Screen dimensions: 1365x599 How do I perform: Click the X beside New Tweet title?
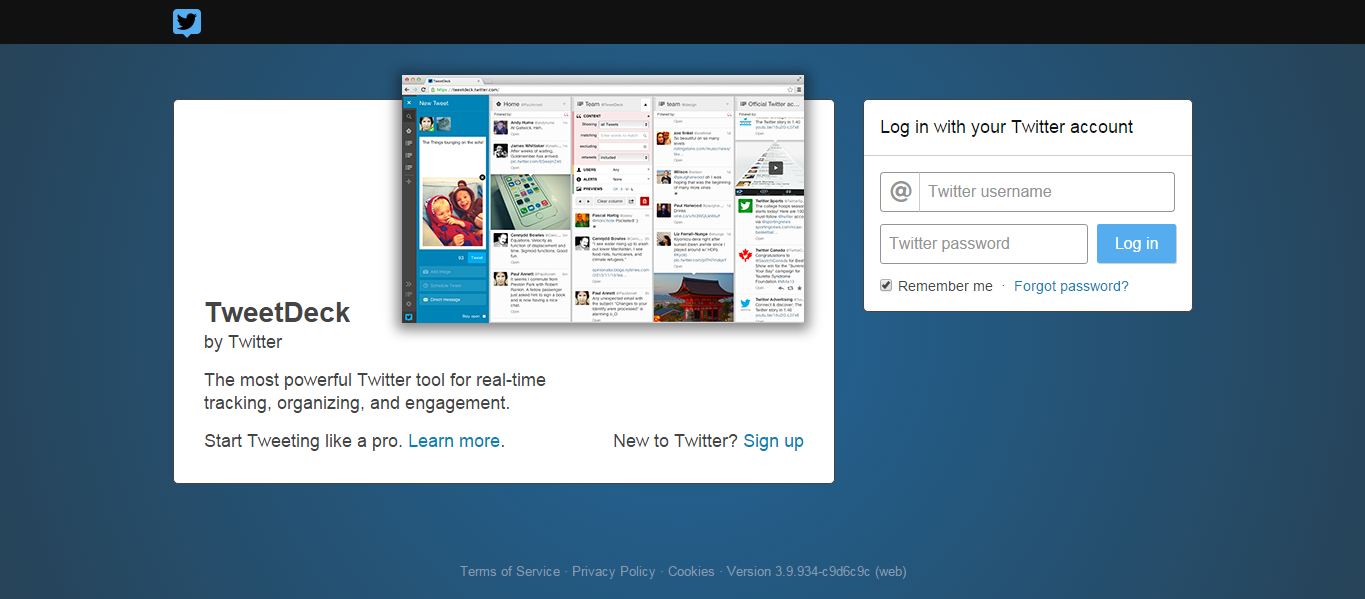409,103
